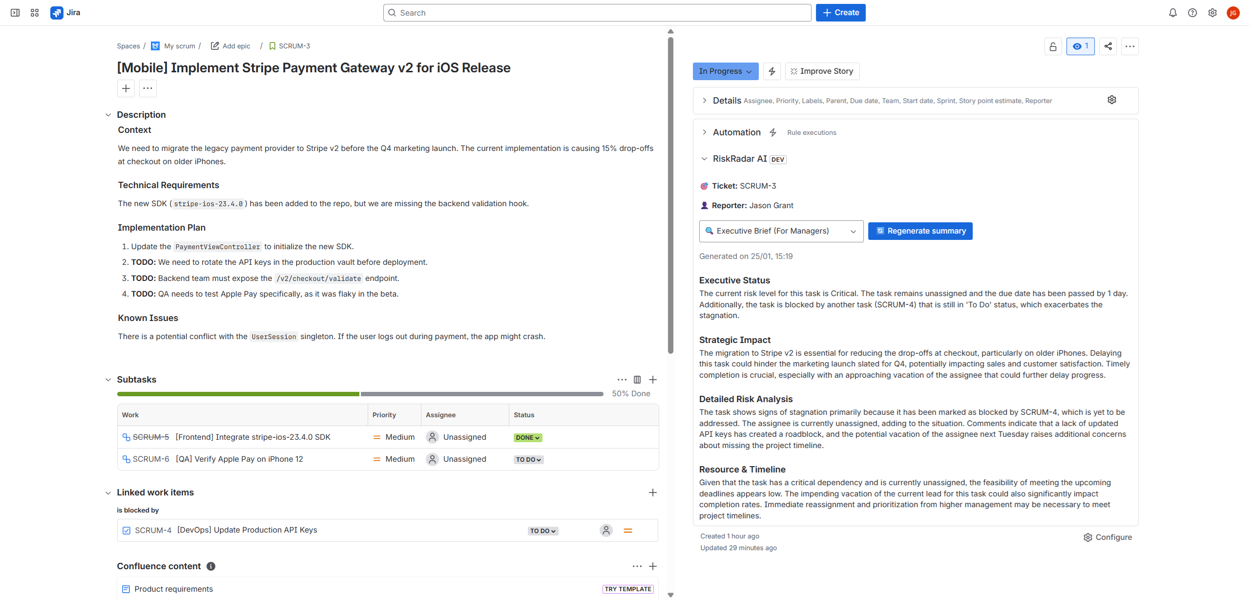Click the Regenerate summary button
This screenshot has height=600, width=1250.
(920, 231)
